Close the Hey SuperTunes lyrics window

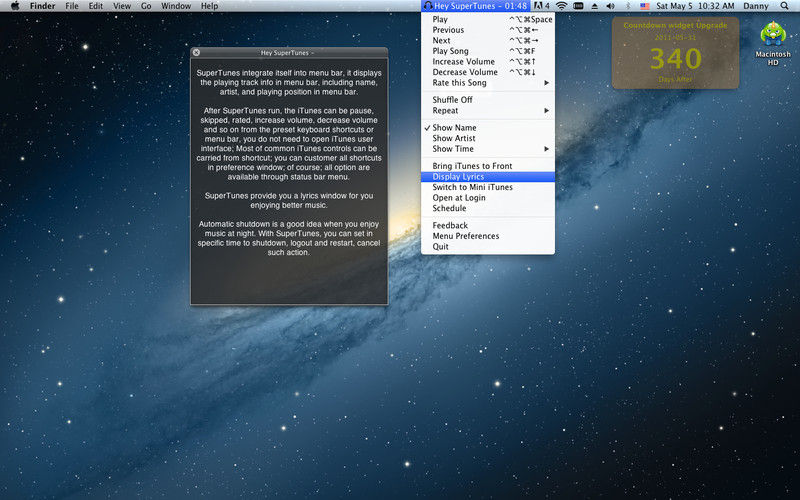point(196,53)
